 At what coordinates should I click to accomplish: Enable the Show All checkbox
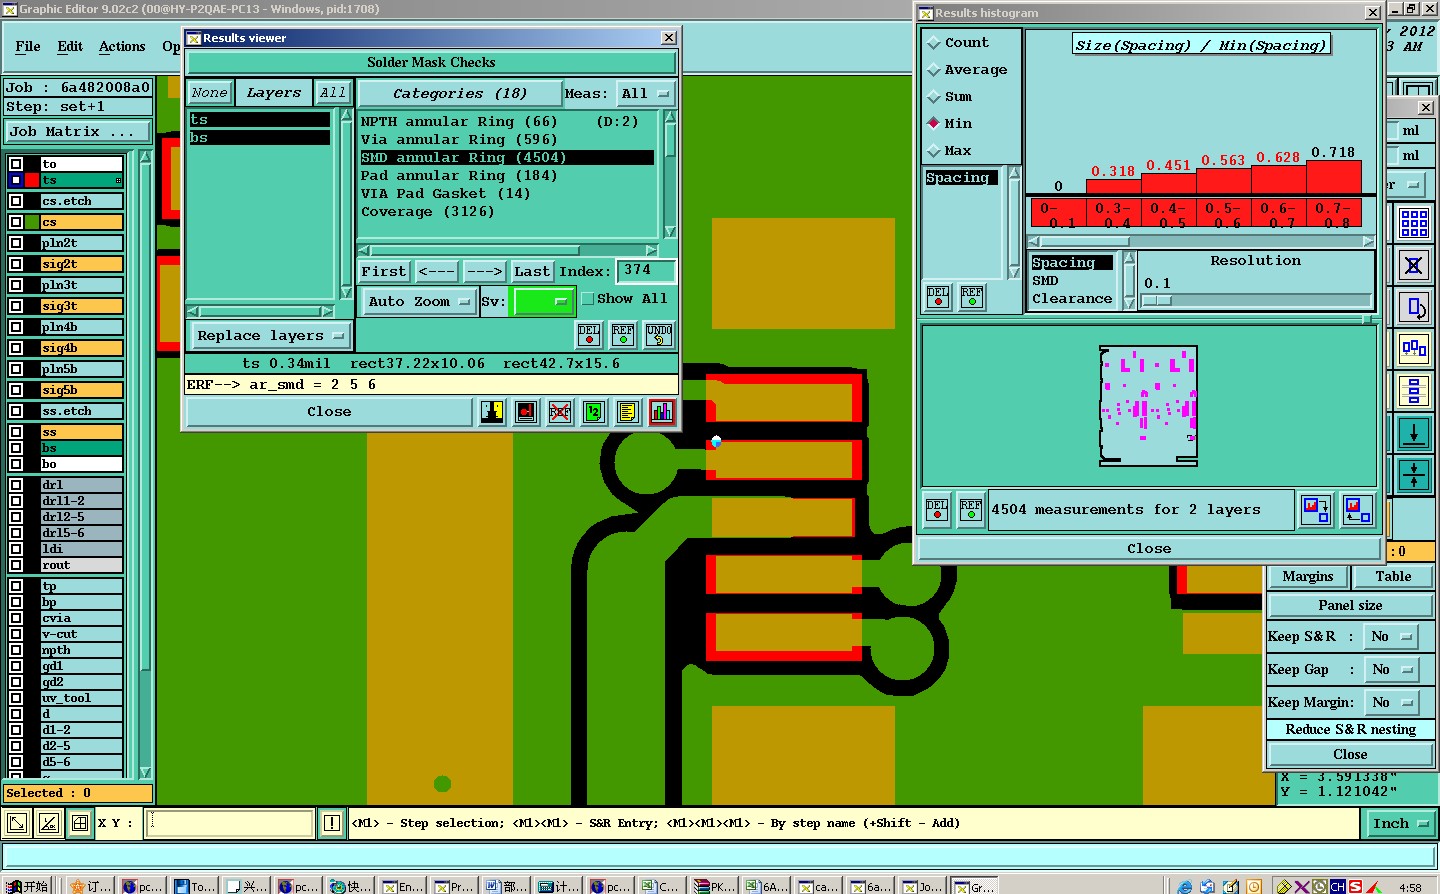(588, 299)
